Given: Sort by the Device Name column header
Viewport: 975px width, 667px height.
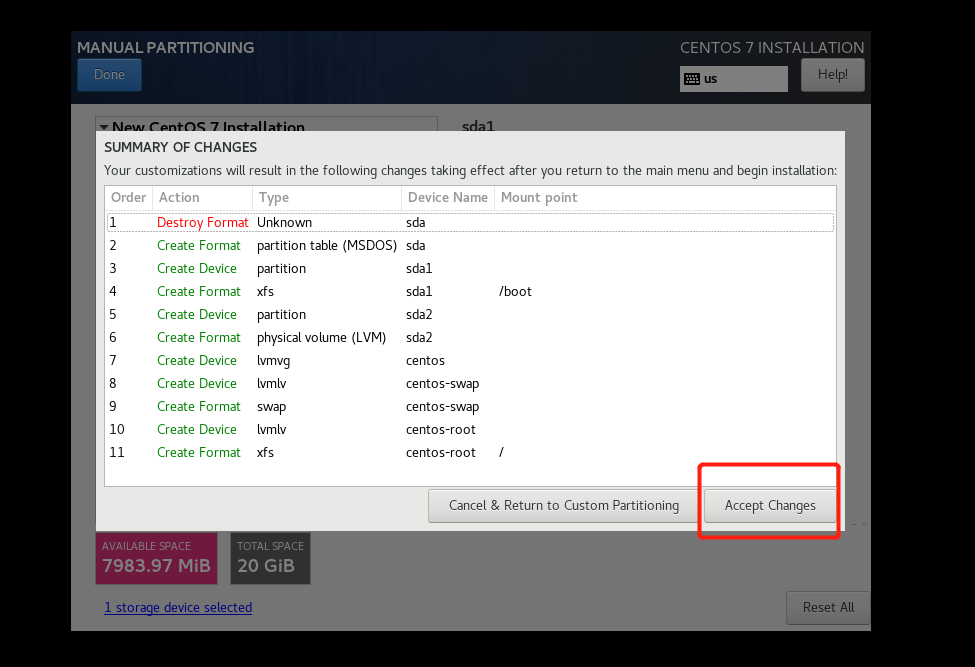Looking at the screenshot, I should pyautogui.click(x=447, y=198).
